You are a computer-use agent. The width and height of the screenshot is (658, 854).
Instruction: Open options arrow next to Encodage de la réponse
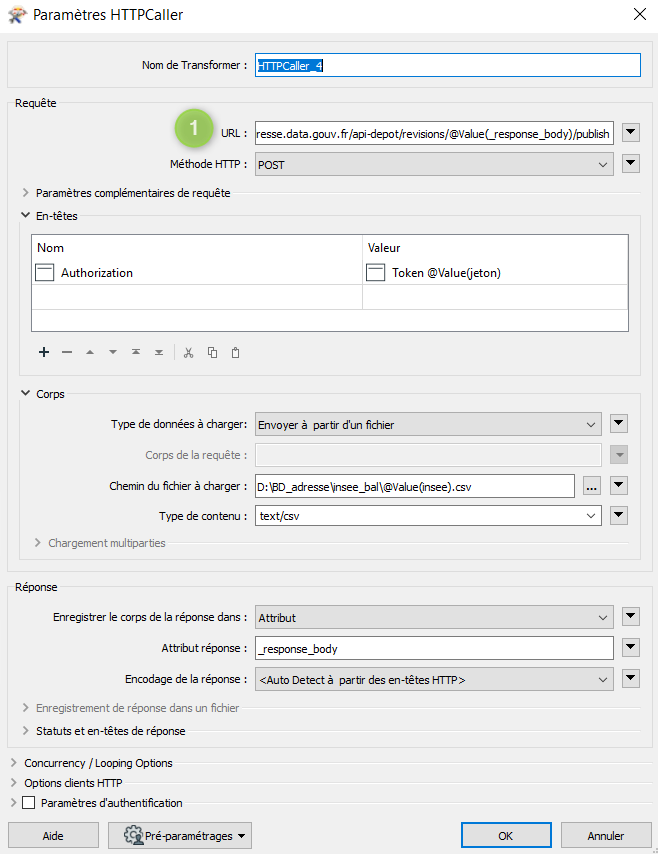(631, 679)
